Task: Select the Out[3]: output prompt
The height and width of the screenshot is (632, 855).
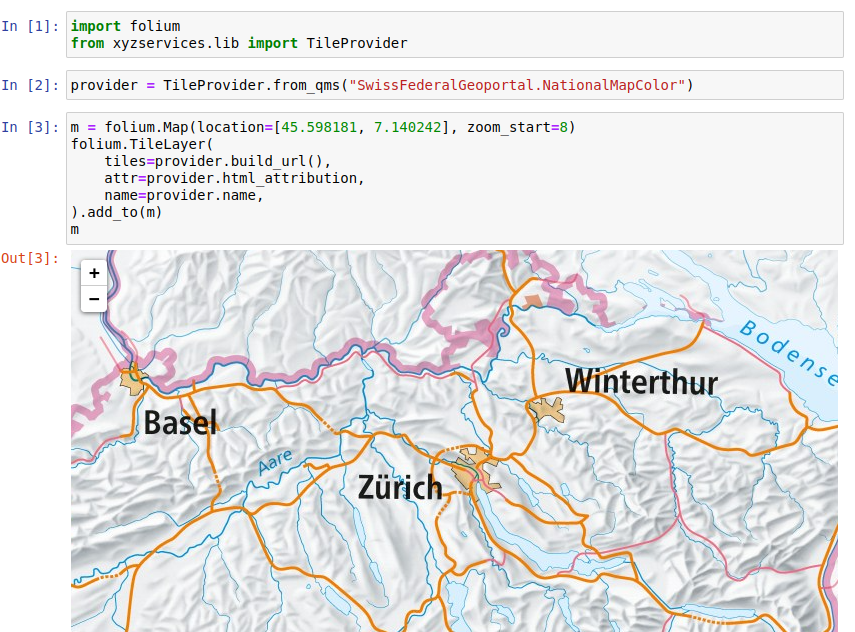Action: 30,258
